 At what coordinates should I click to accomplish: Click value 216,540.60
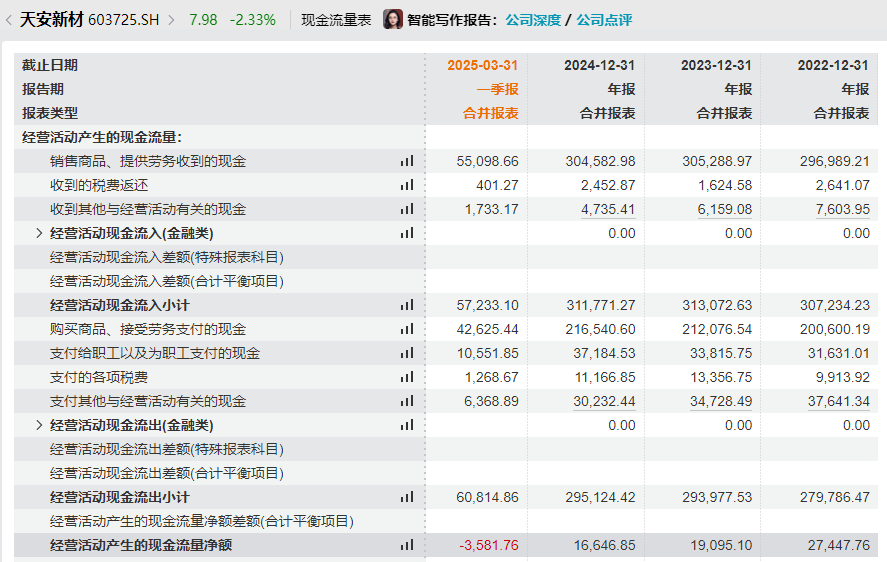tap(600, 329)
